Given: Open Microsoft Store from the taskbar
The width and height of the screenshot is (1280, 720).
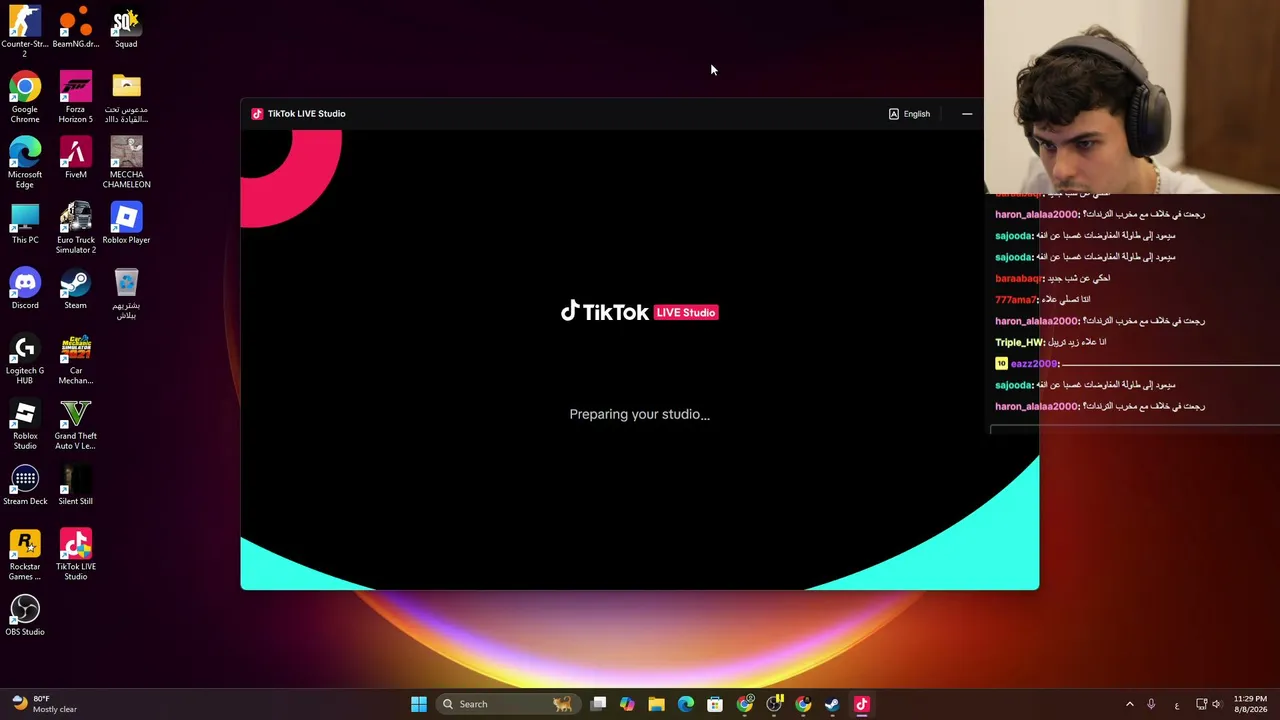Looking at the screenshot, I should tap(715, 704).
